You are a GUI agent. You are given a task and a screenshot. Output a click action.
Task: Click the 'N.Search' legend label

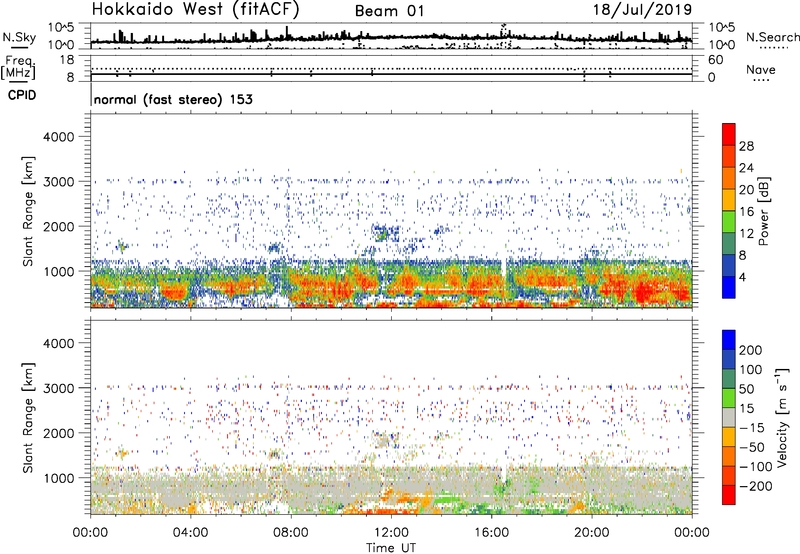[x=773, y=37]
